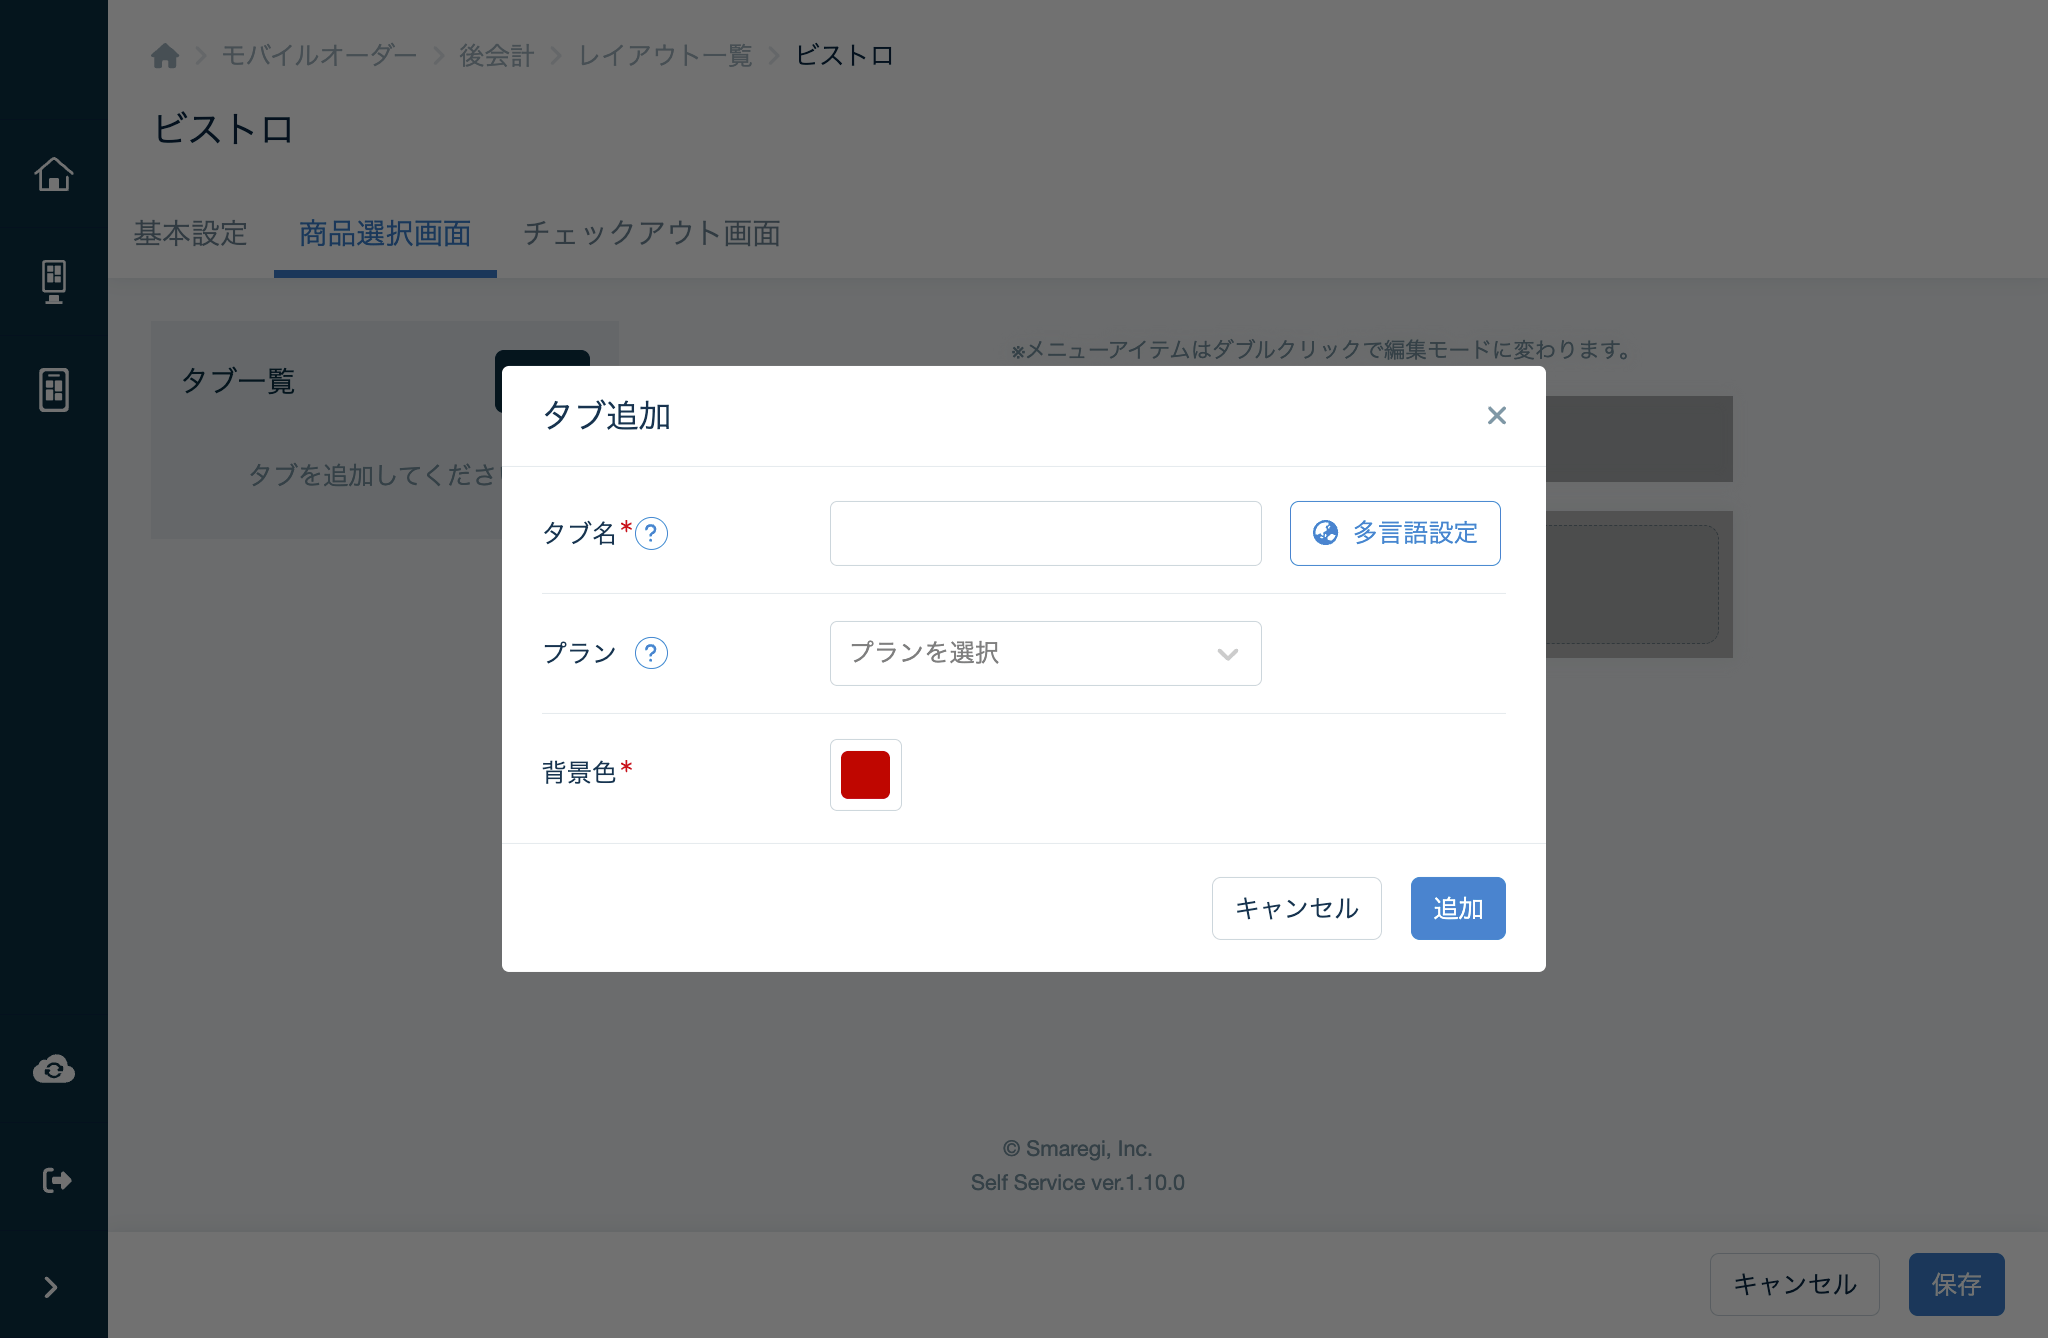
Task: Expand the collapsed sidebar with the chevron
Action: (51, 1287)
